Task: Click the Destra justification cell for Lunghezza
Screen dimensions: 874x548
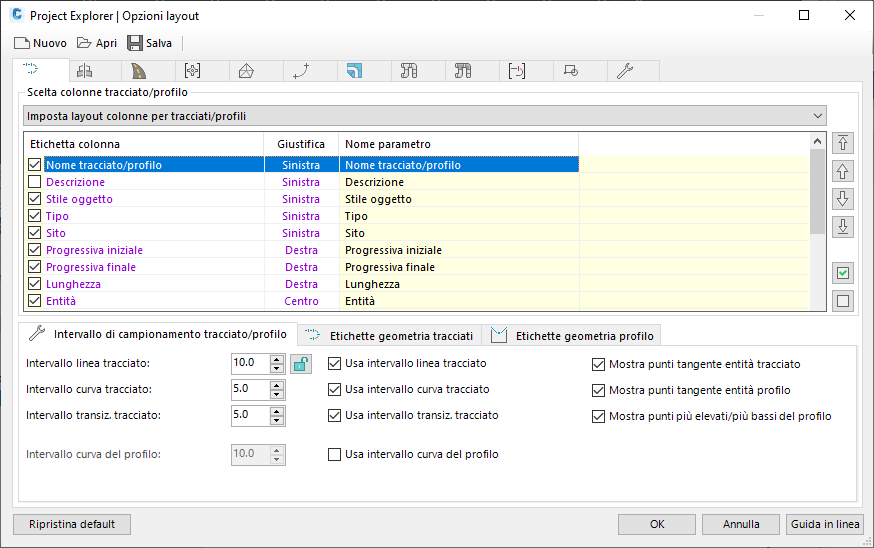Action: 301,284
